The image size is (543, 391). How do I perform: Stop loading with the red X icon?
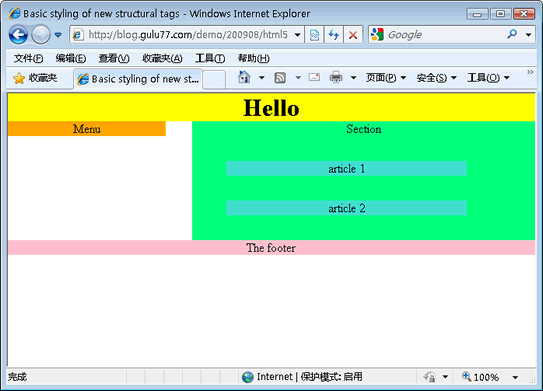[353, 35]
